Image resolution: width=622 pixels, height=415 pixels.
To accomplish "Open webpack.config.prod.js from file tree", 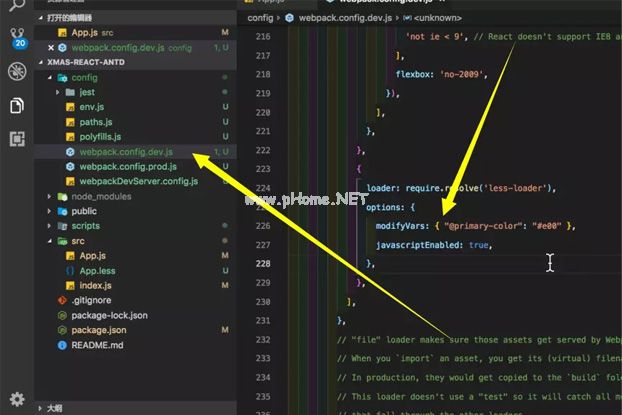I will (x=127, y=167).
